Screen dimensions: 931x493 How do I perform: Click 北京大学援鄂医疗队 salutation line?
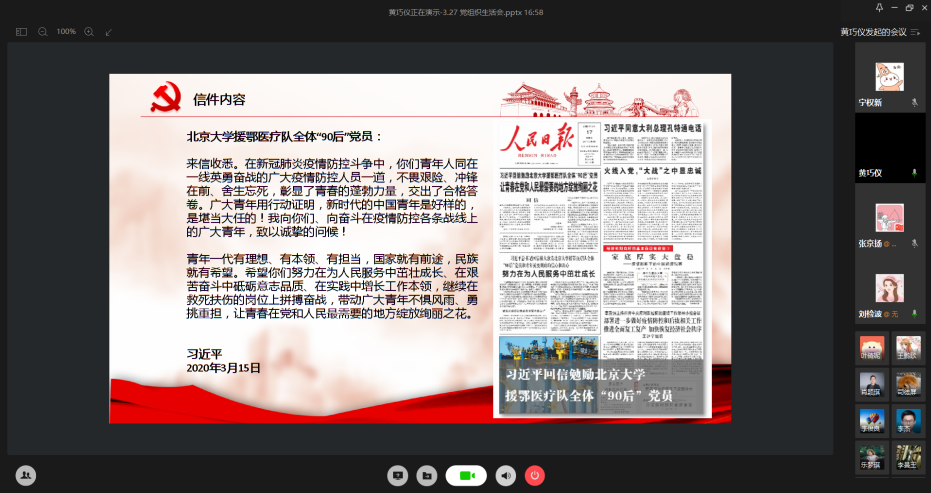click(x=285, y=137)
